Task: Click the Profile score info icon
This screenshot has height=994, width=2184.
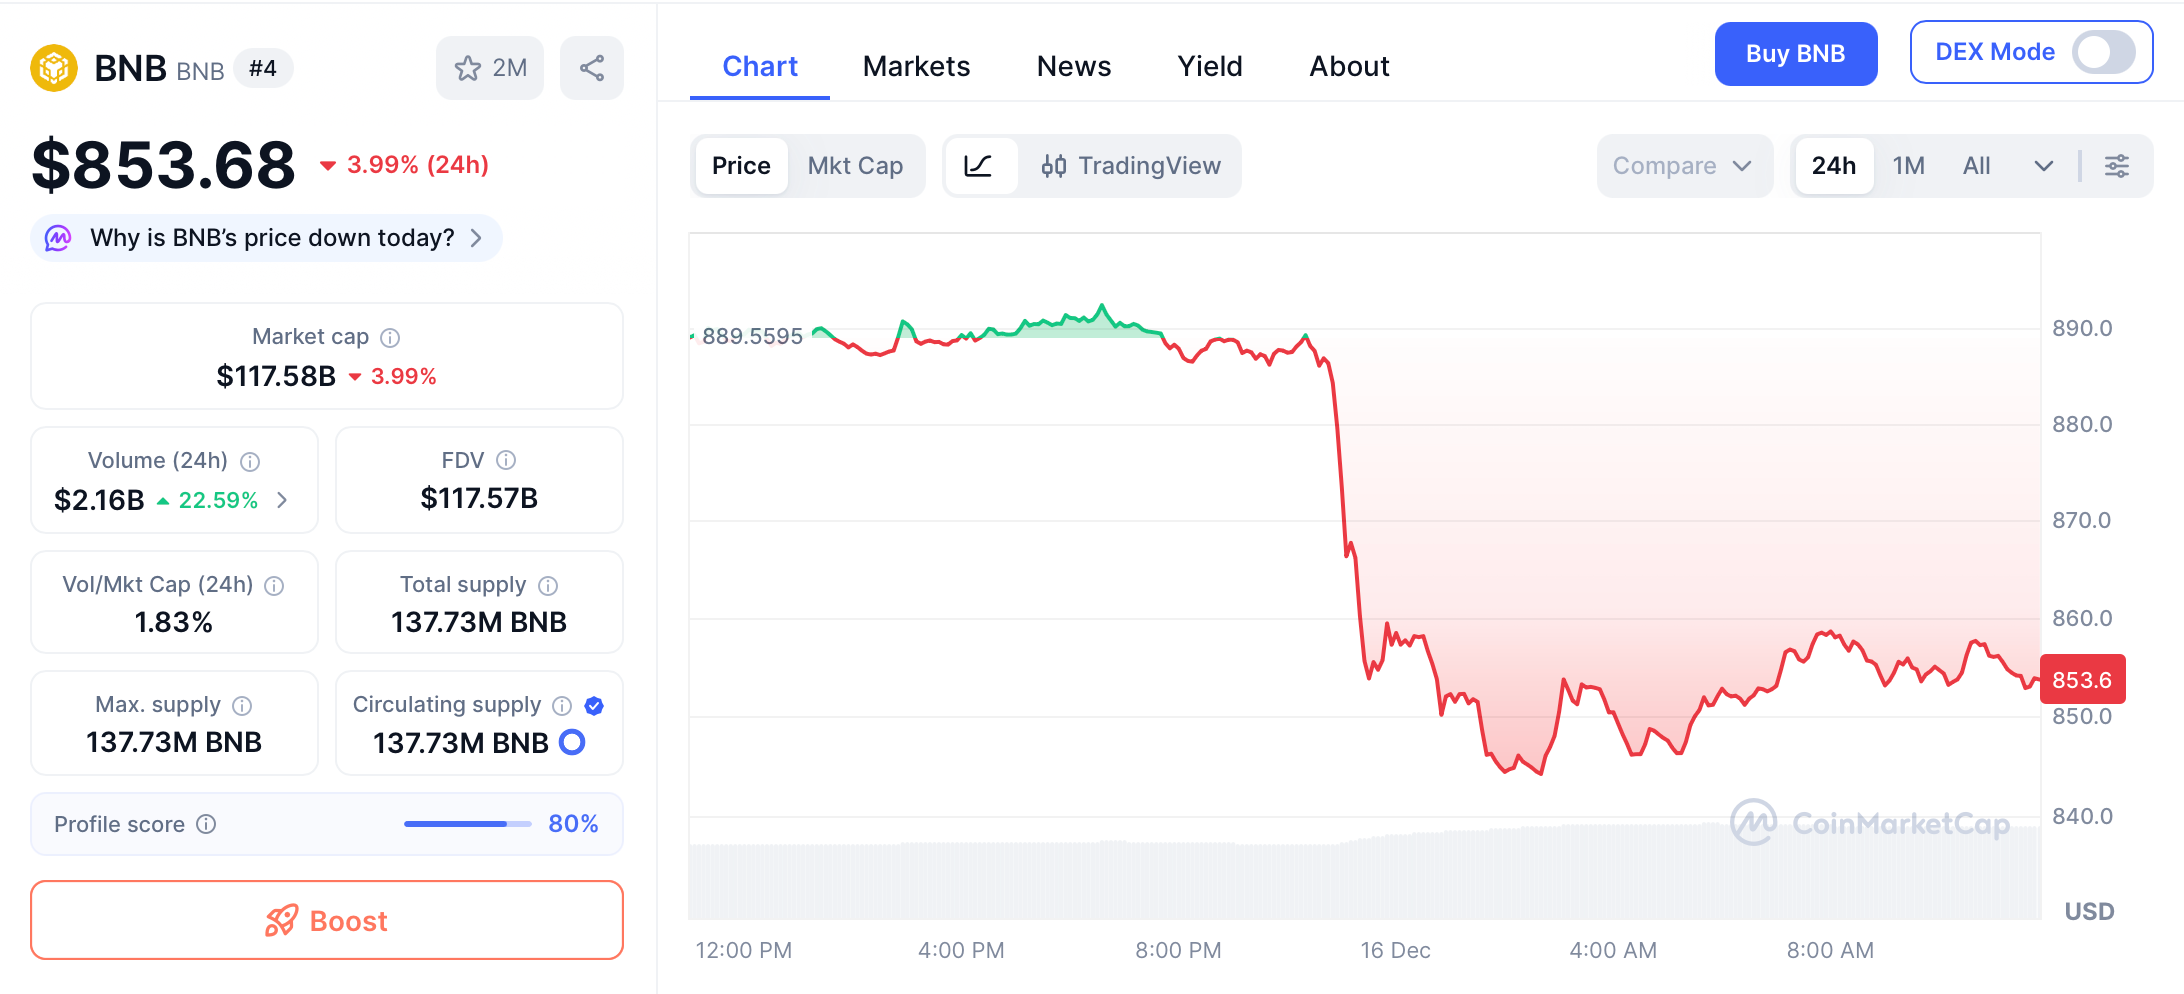Action: pyautogui.click(x=207, y=824)
